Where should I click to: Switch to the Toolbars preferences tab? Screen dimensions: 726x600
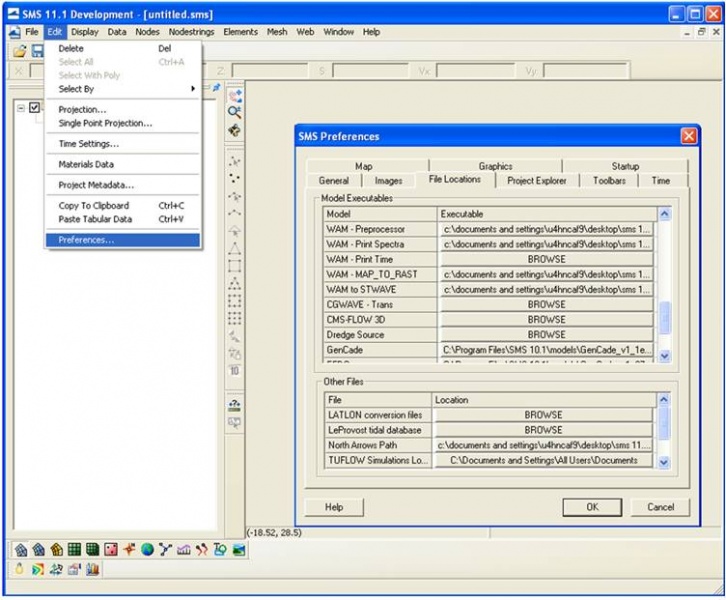[x=609, y=181]
